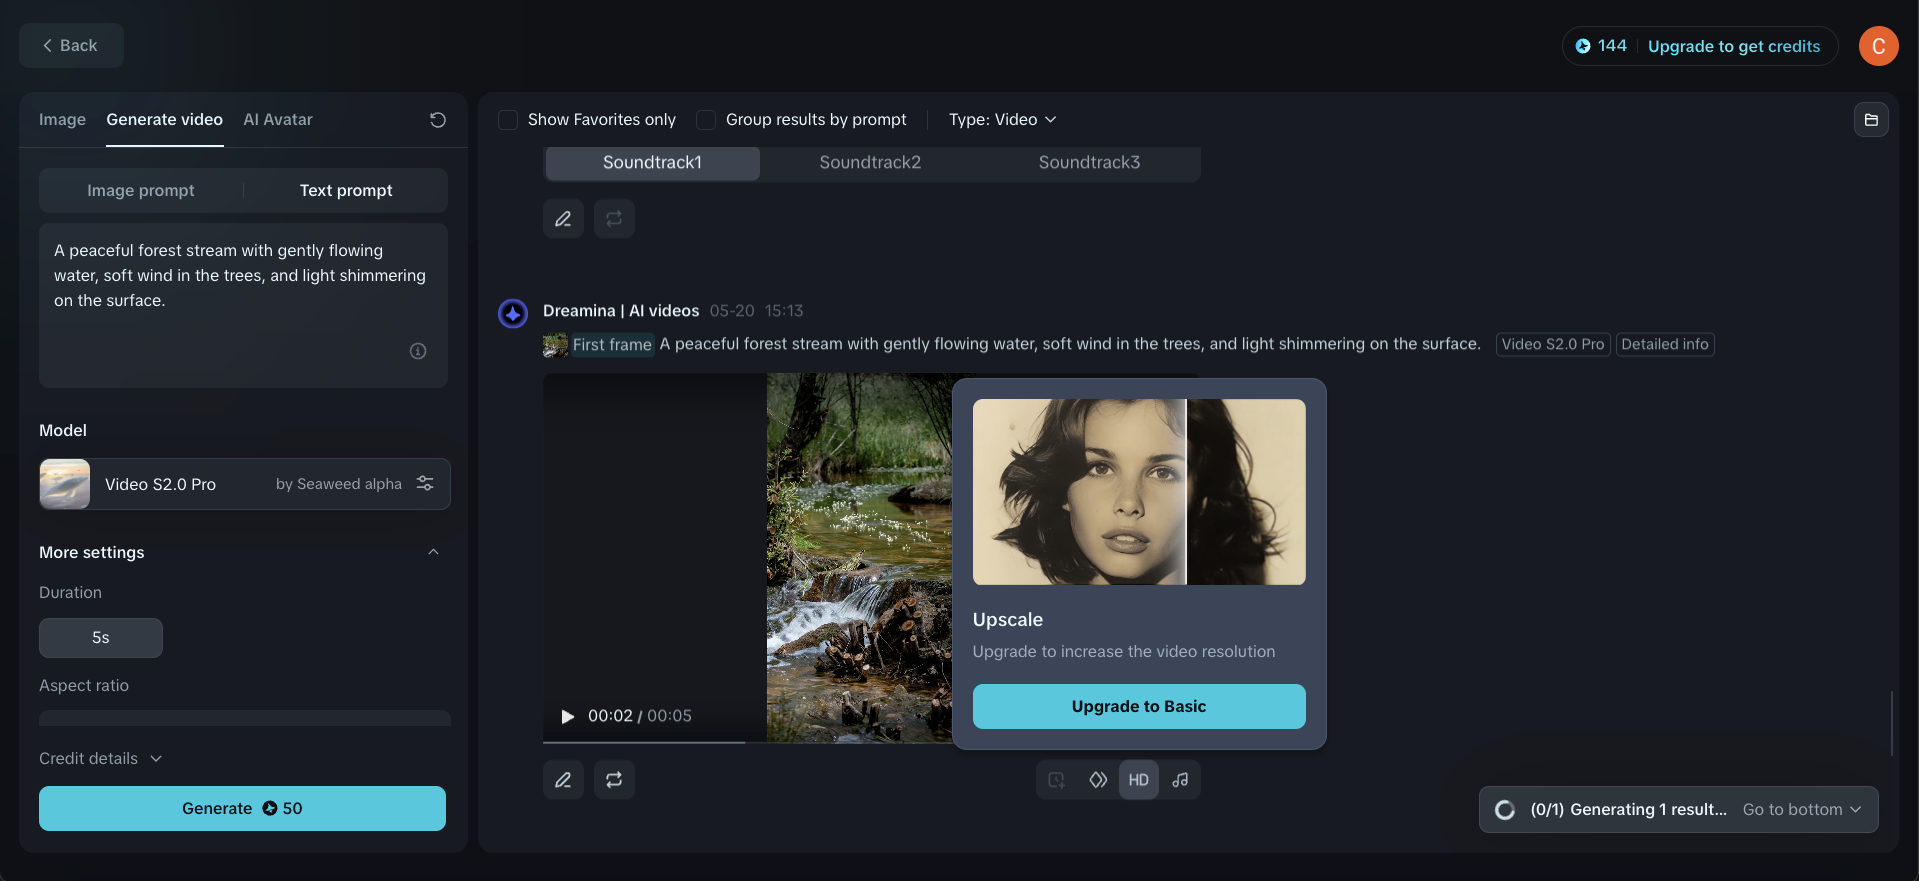Play the forest stream video
The width and height of the screenshot is (1919, 881).
coord(568,716)
